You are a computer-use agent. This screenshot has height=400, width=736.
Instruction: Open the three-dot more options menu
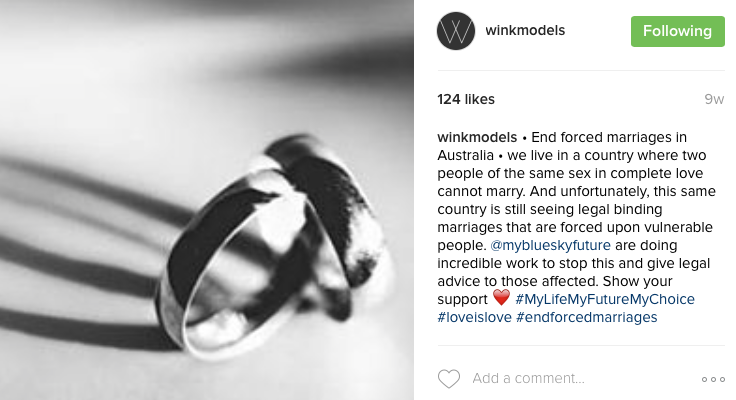click(x=713, y=379)
